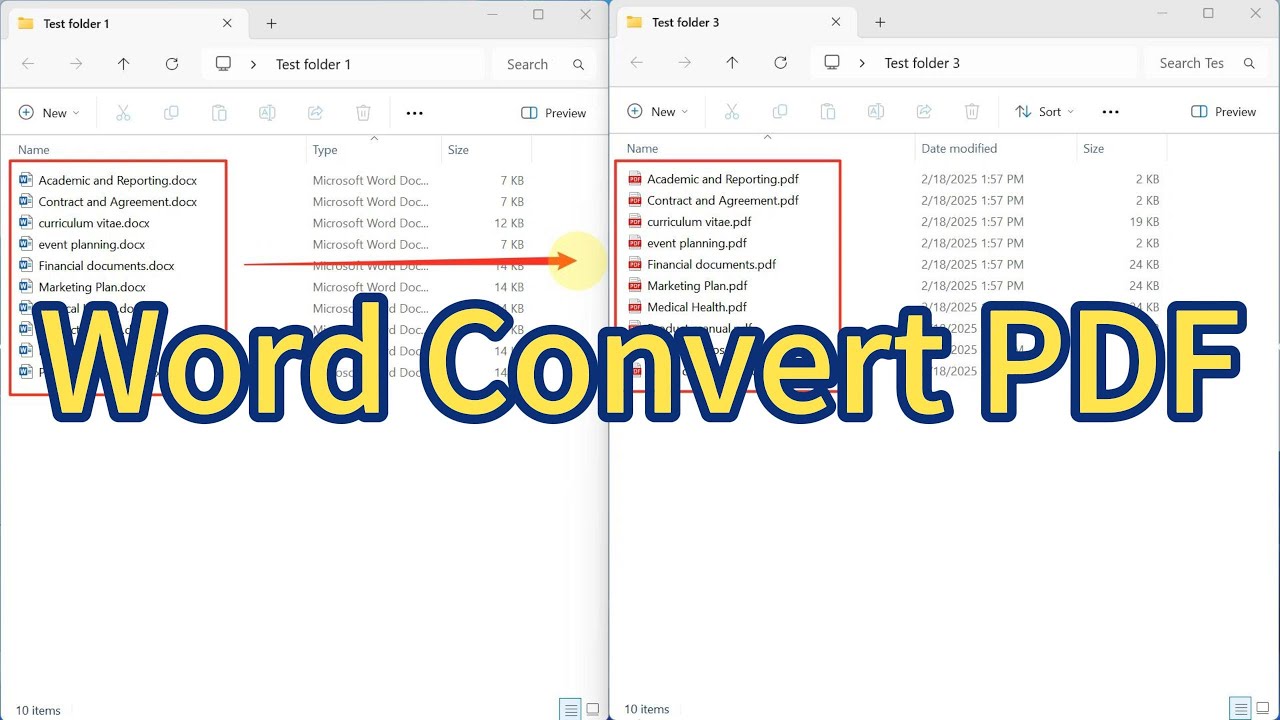
Task: Refresh the Test folder 1 window
Action: tap(172, 64)
